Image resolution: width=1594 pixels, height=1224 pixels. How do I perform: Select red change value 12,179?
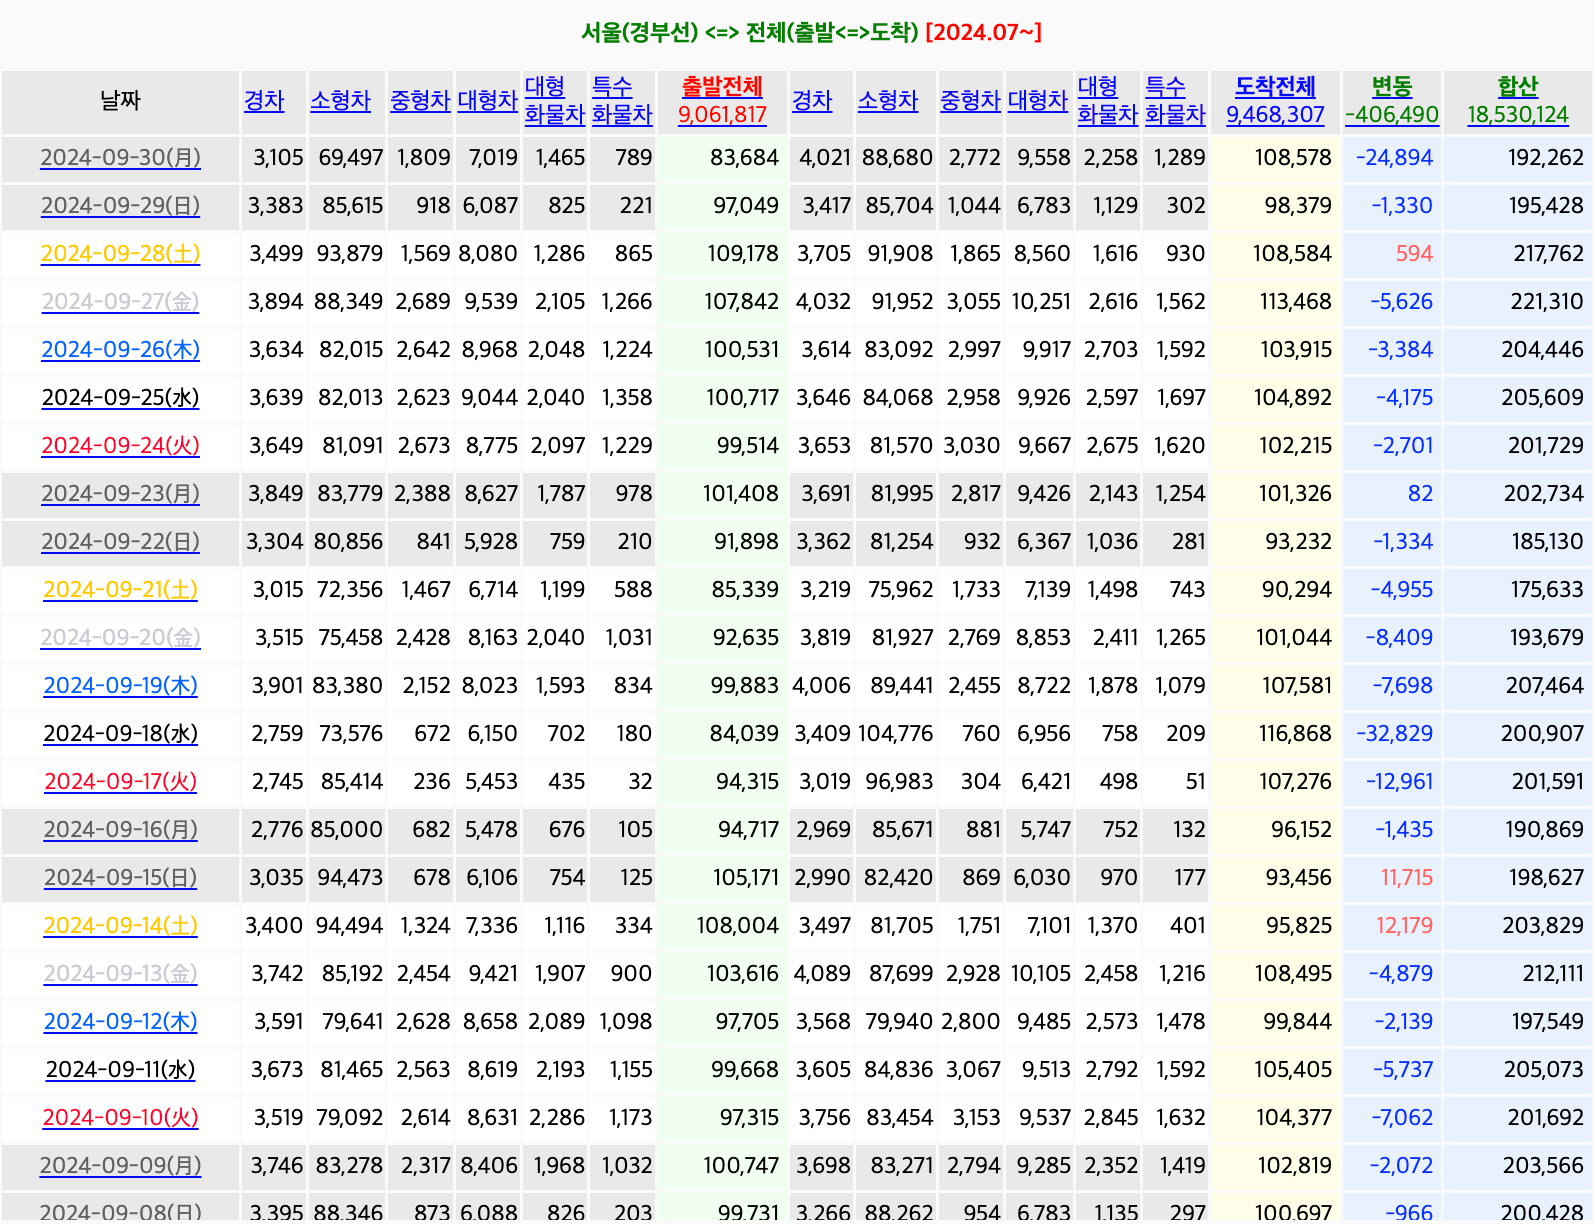coord(1404,926)
